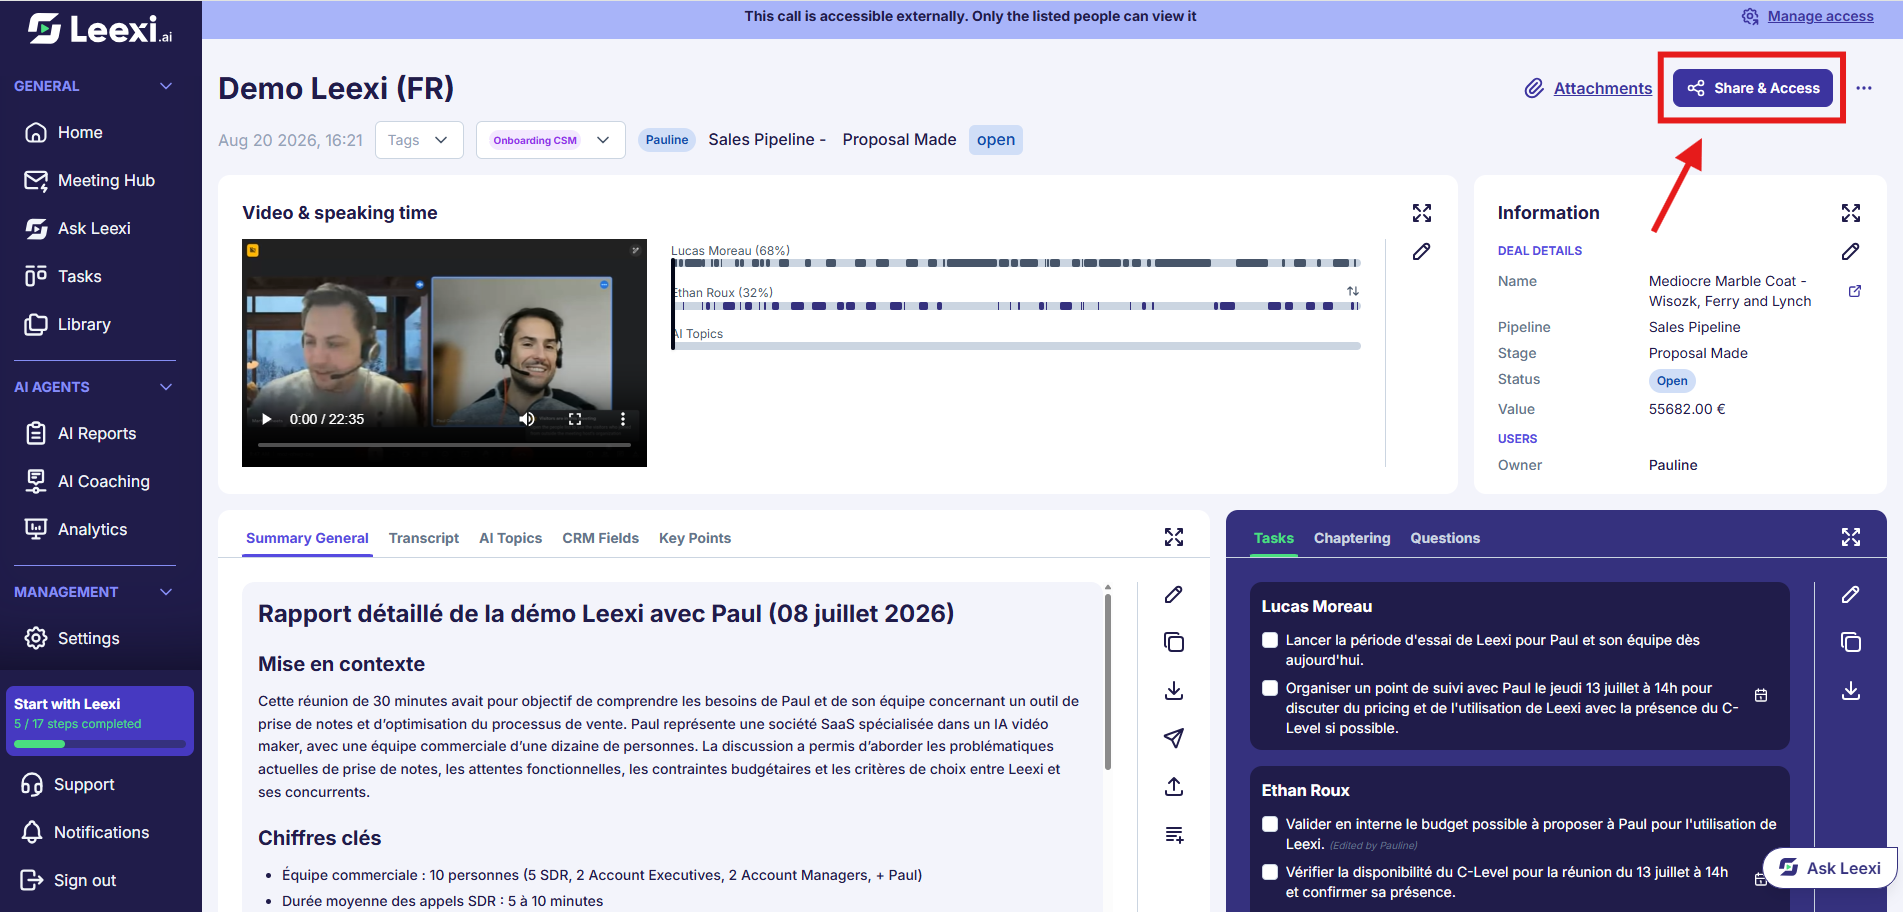Check the 'Vérifier la disponibilité du C-Level' task

click(1270, 872)
